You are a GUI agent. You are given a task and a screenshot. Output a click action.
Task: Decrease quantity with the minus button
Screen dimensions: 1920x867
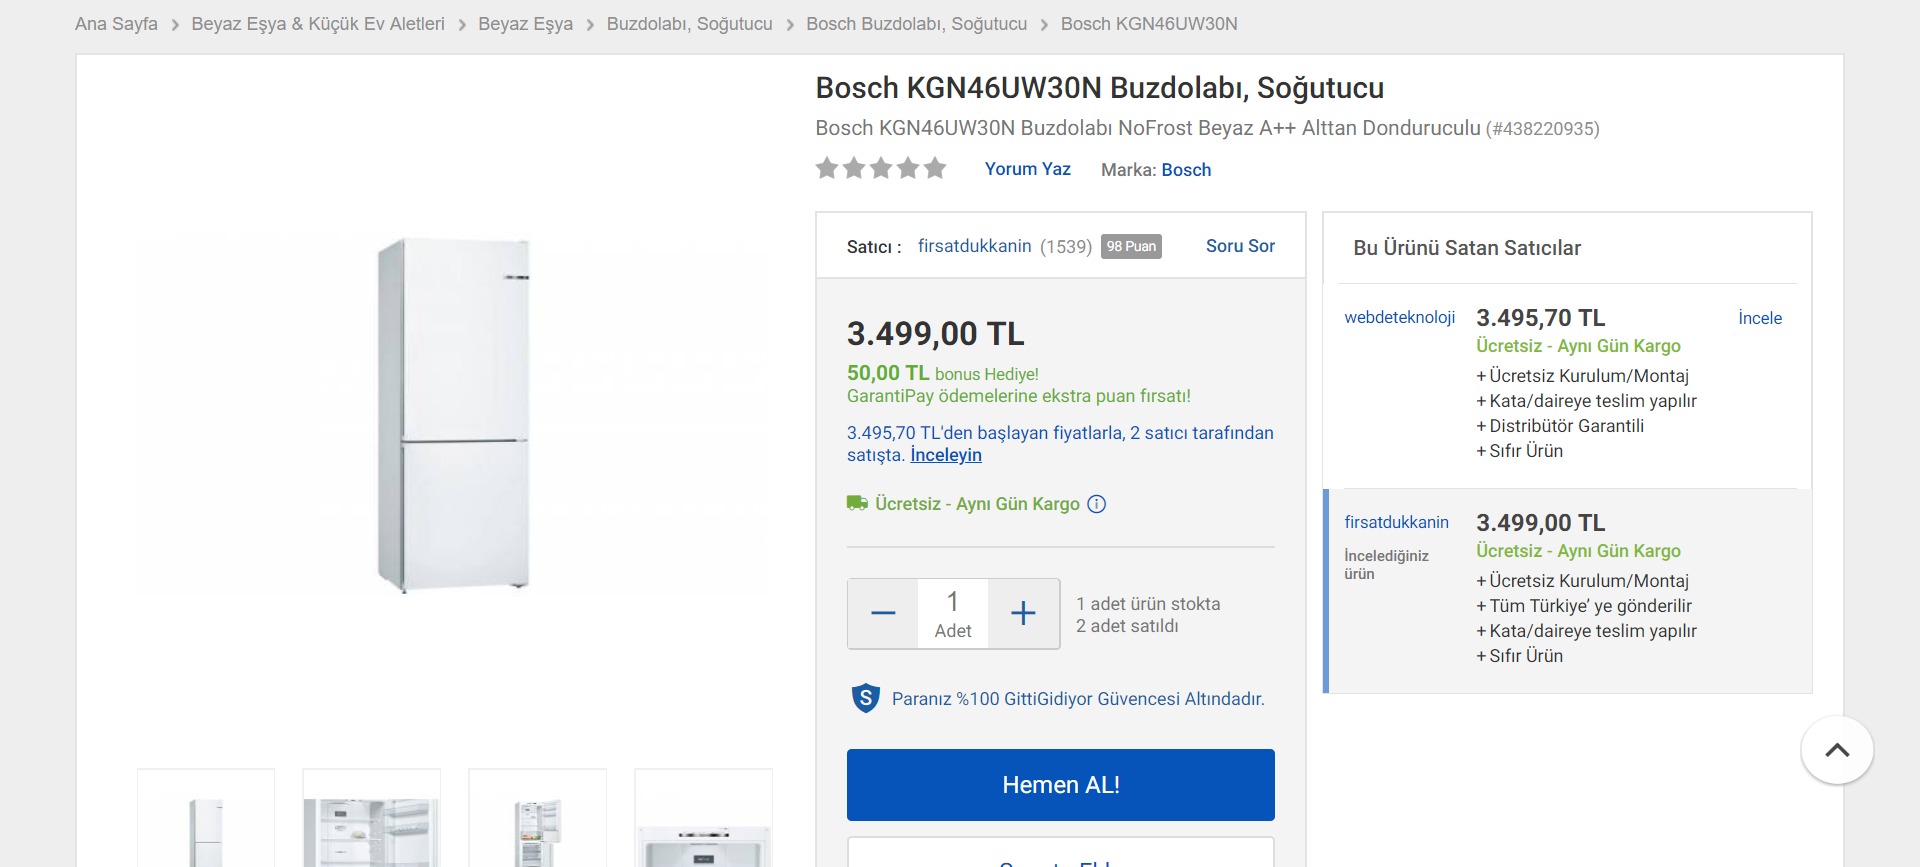(x=883, y=613)
